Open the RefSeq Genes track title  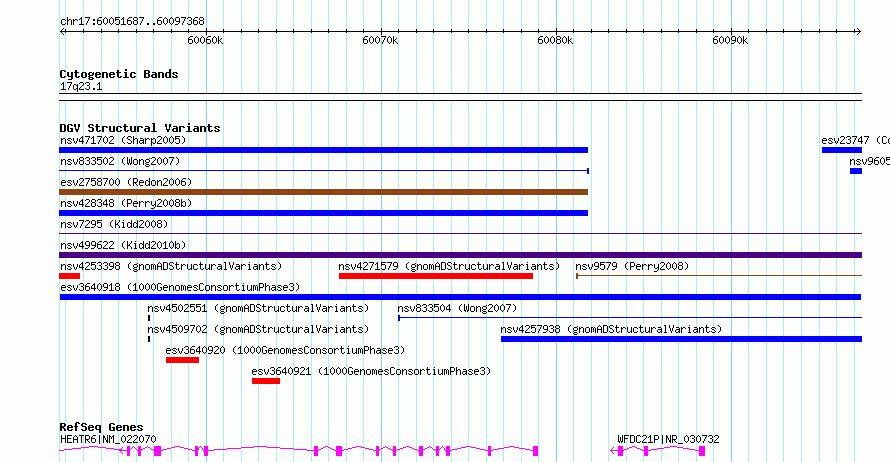pos(101,427)
